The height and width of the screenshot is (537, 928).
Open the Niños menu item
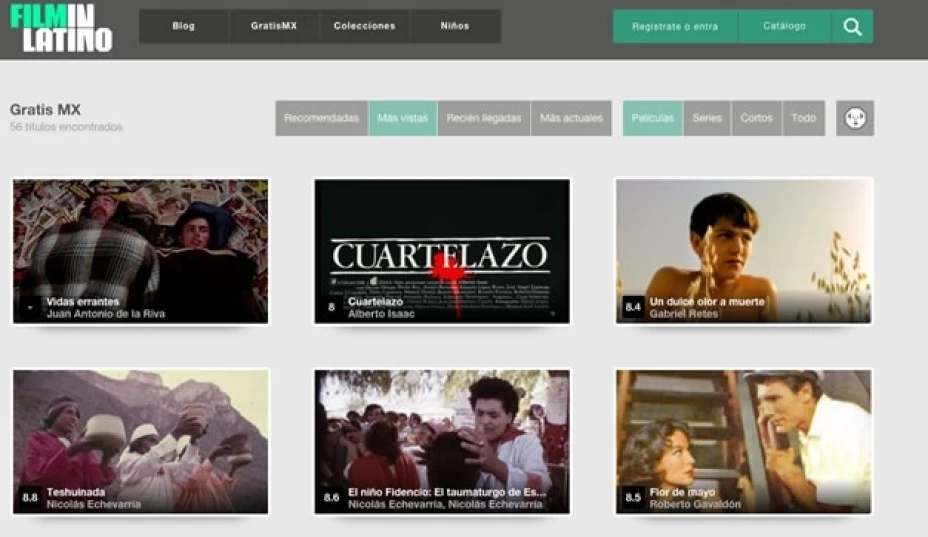pos(455,26)
